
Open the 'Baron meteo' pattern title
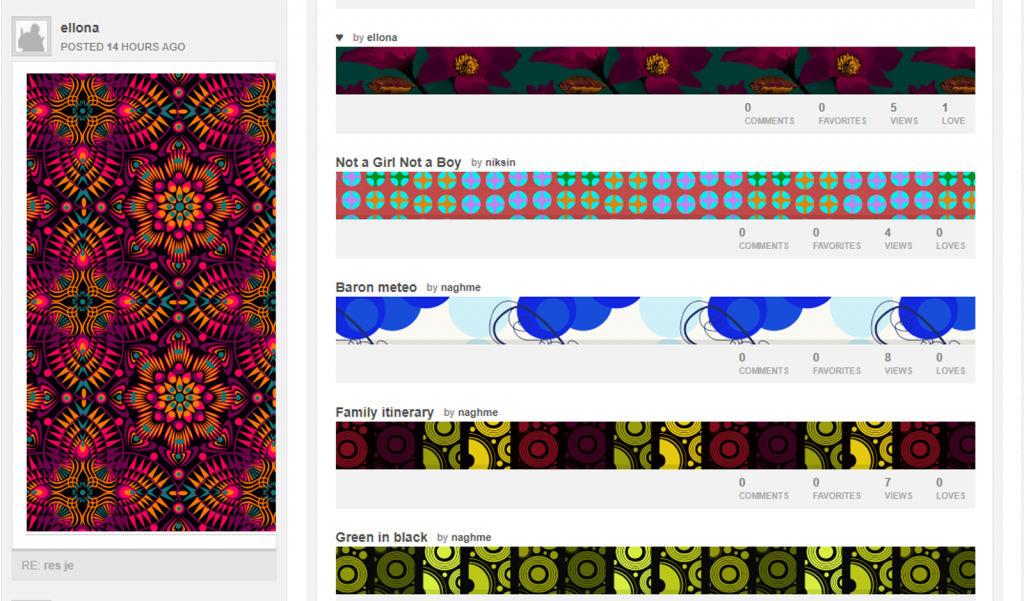pyautogui.click(x=376, y=287)
